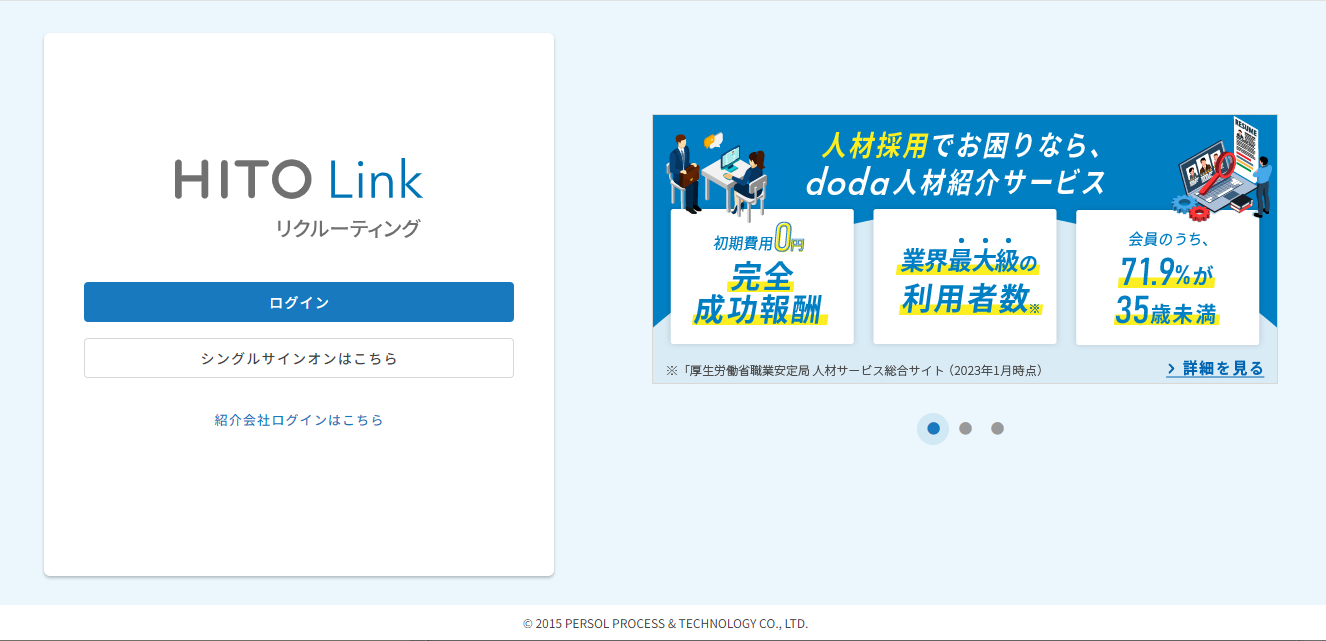Switch to the second carousel slide dot
This screenshot has height=641, width=1326.
(x=965, y=428)
